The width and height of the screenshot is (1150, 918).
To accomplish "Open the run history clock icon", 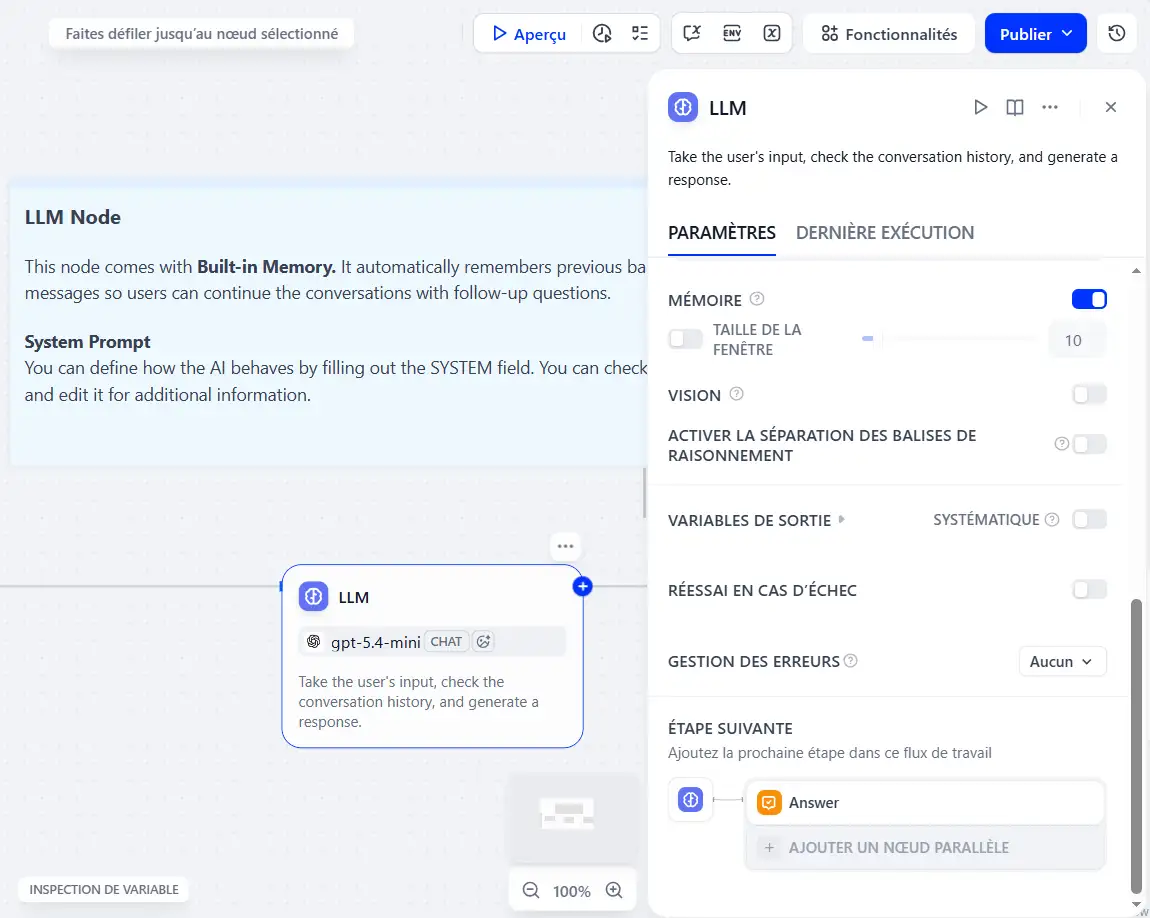I will (x=602, y=34).
